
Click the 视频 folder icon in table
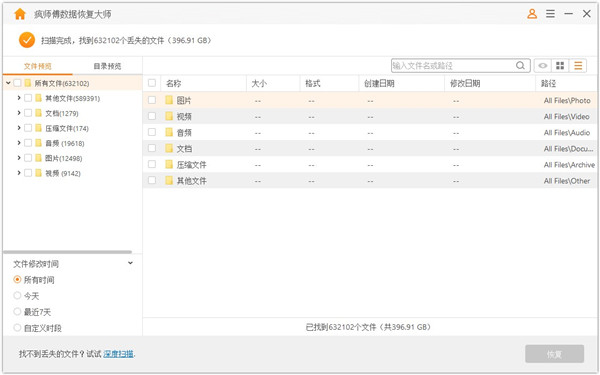click(169, 116)
